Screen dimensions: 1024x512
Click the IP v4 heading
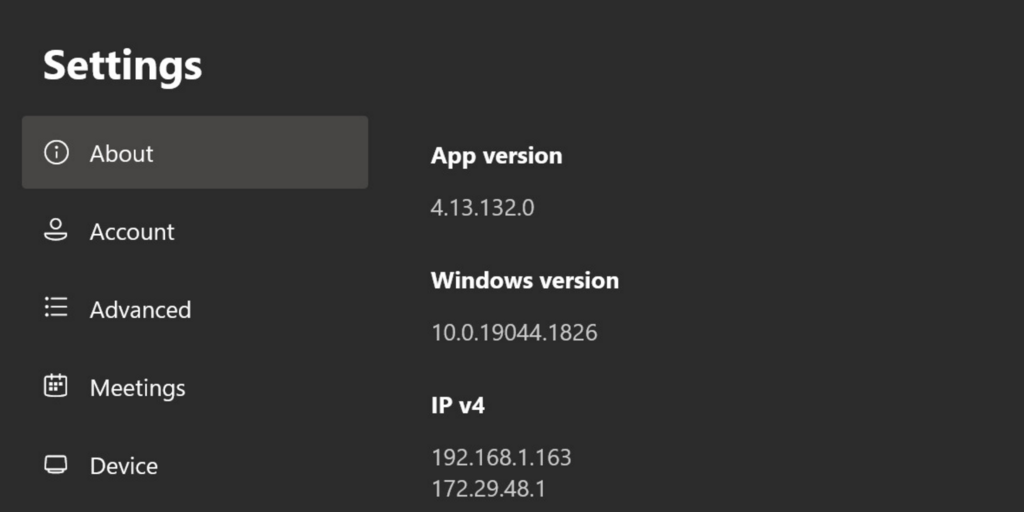tap(458, 406)
